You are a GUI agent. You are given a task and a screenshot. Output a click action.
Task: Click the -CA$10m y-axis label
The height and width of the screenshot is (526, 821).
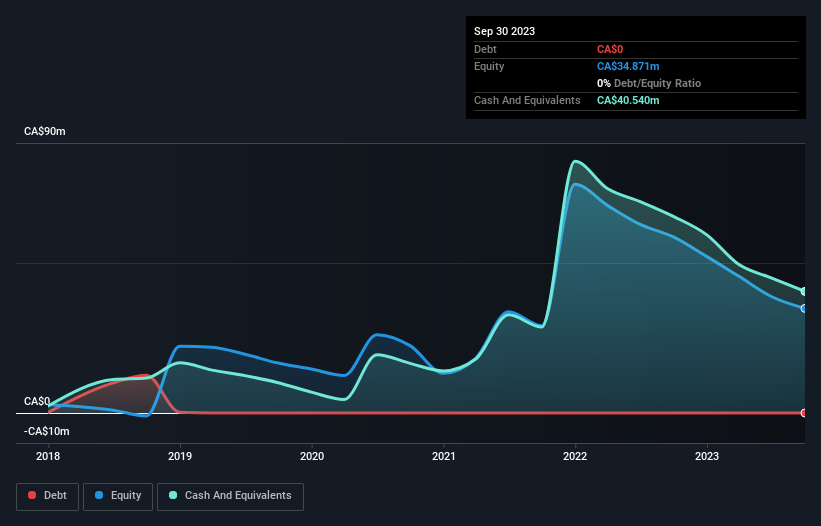coord(47,431)
